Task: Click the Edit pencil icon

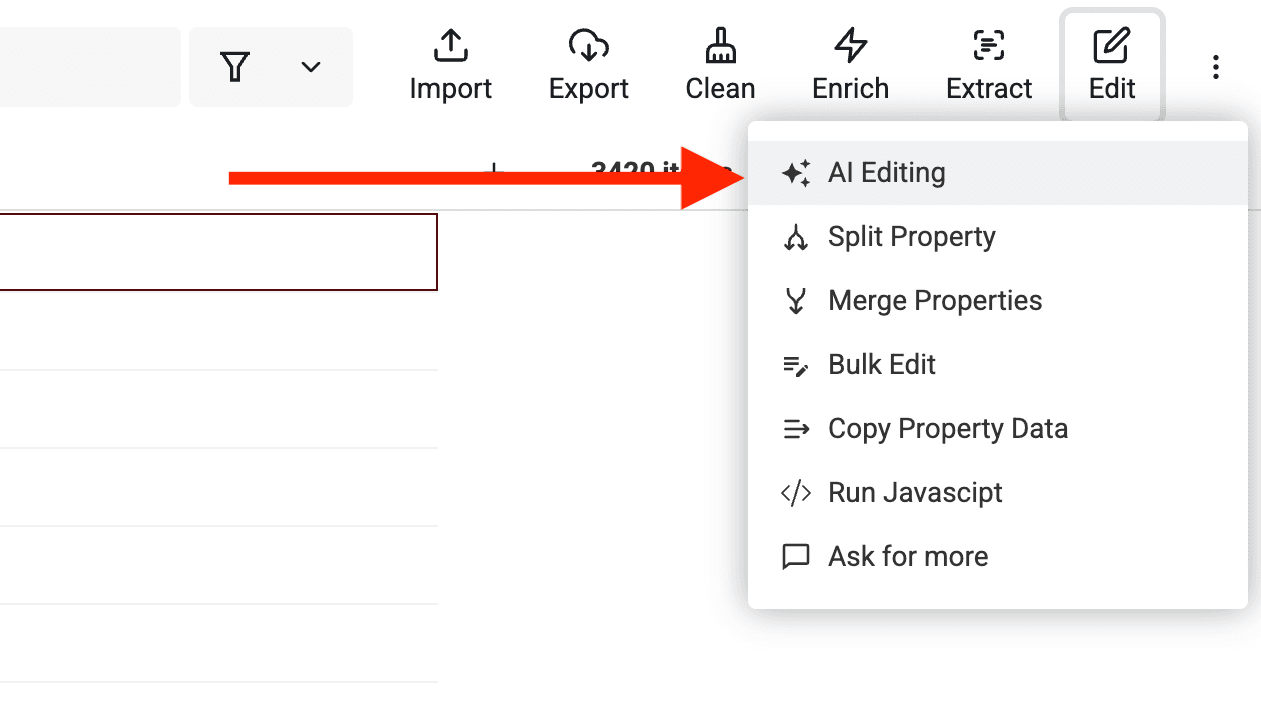Action: (1112, 45)
